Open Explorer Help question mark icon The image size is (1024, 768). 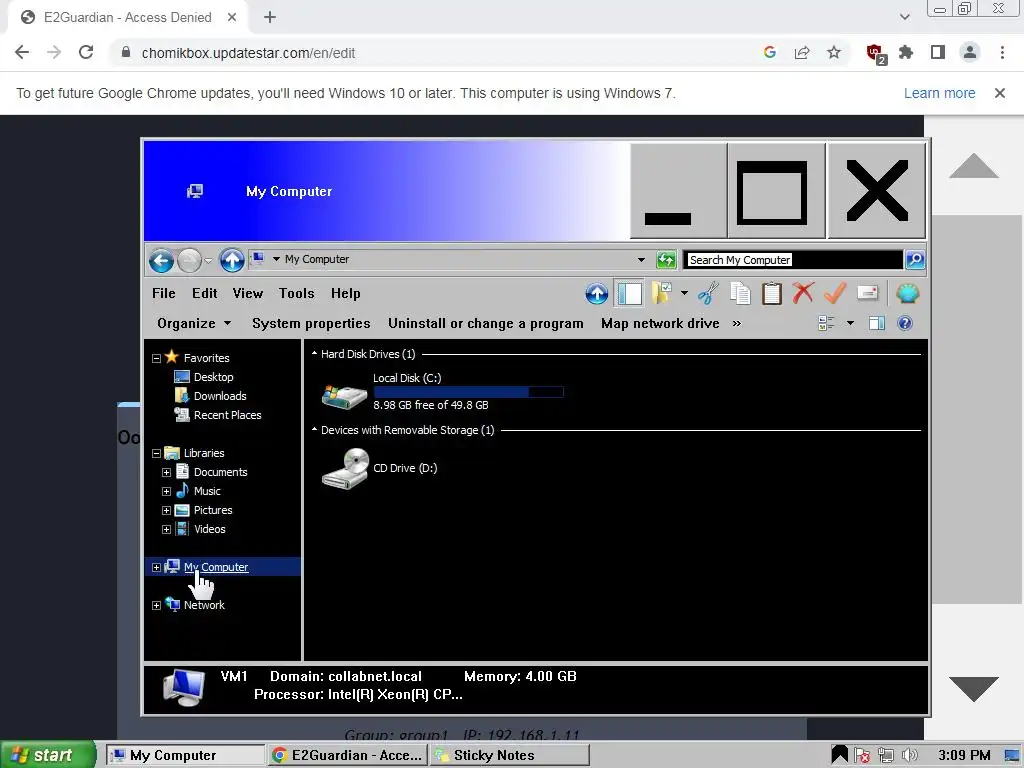(904, 323)
